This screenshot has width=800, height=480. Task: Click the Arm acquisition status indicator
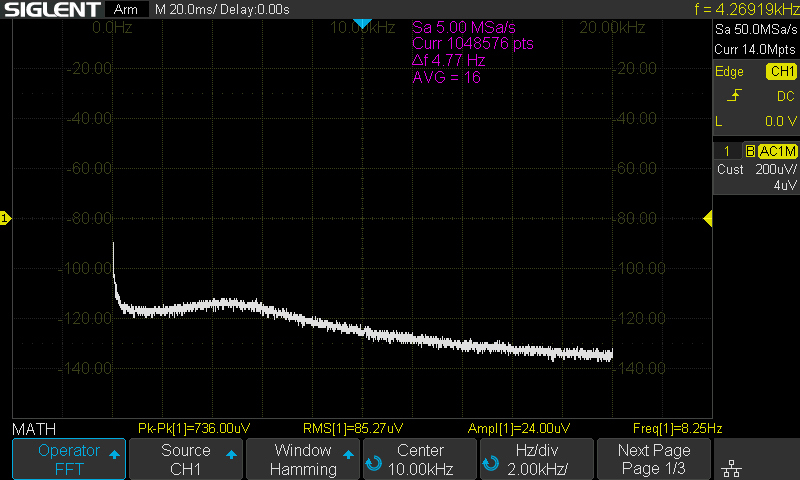click(x=126, y=9)
